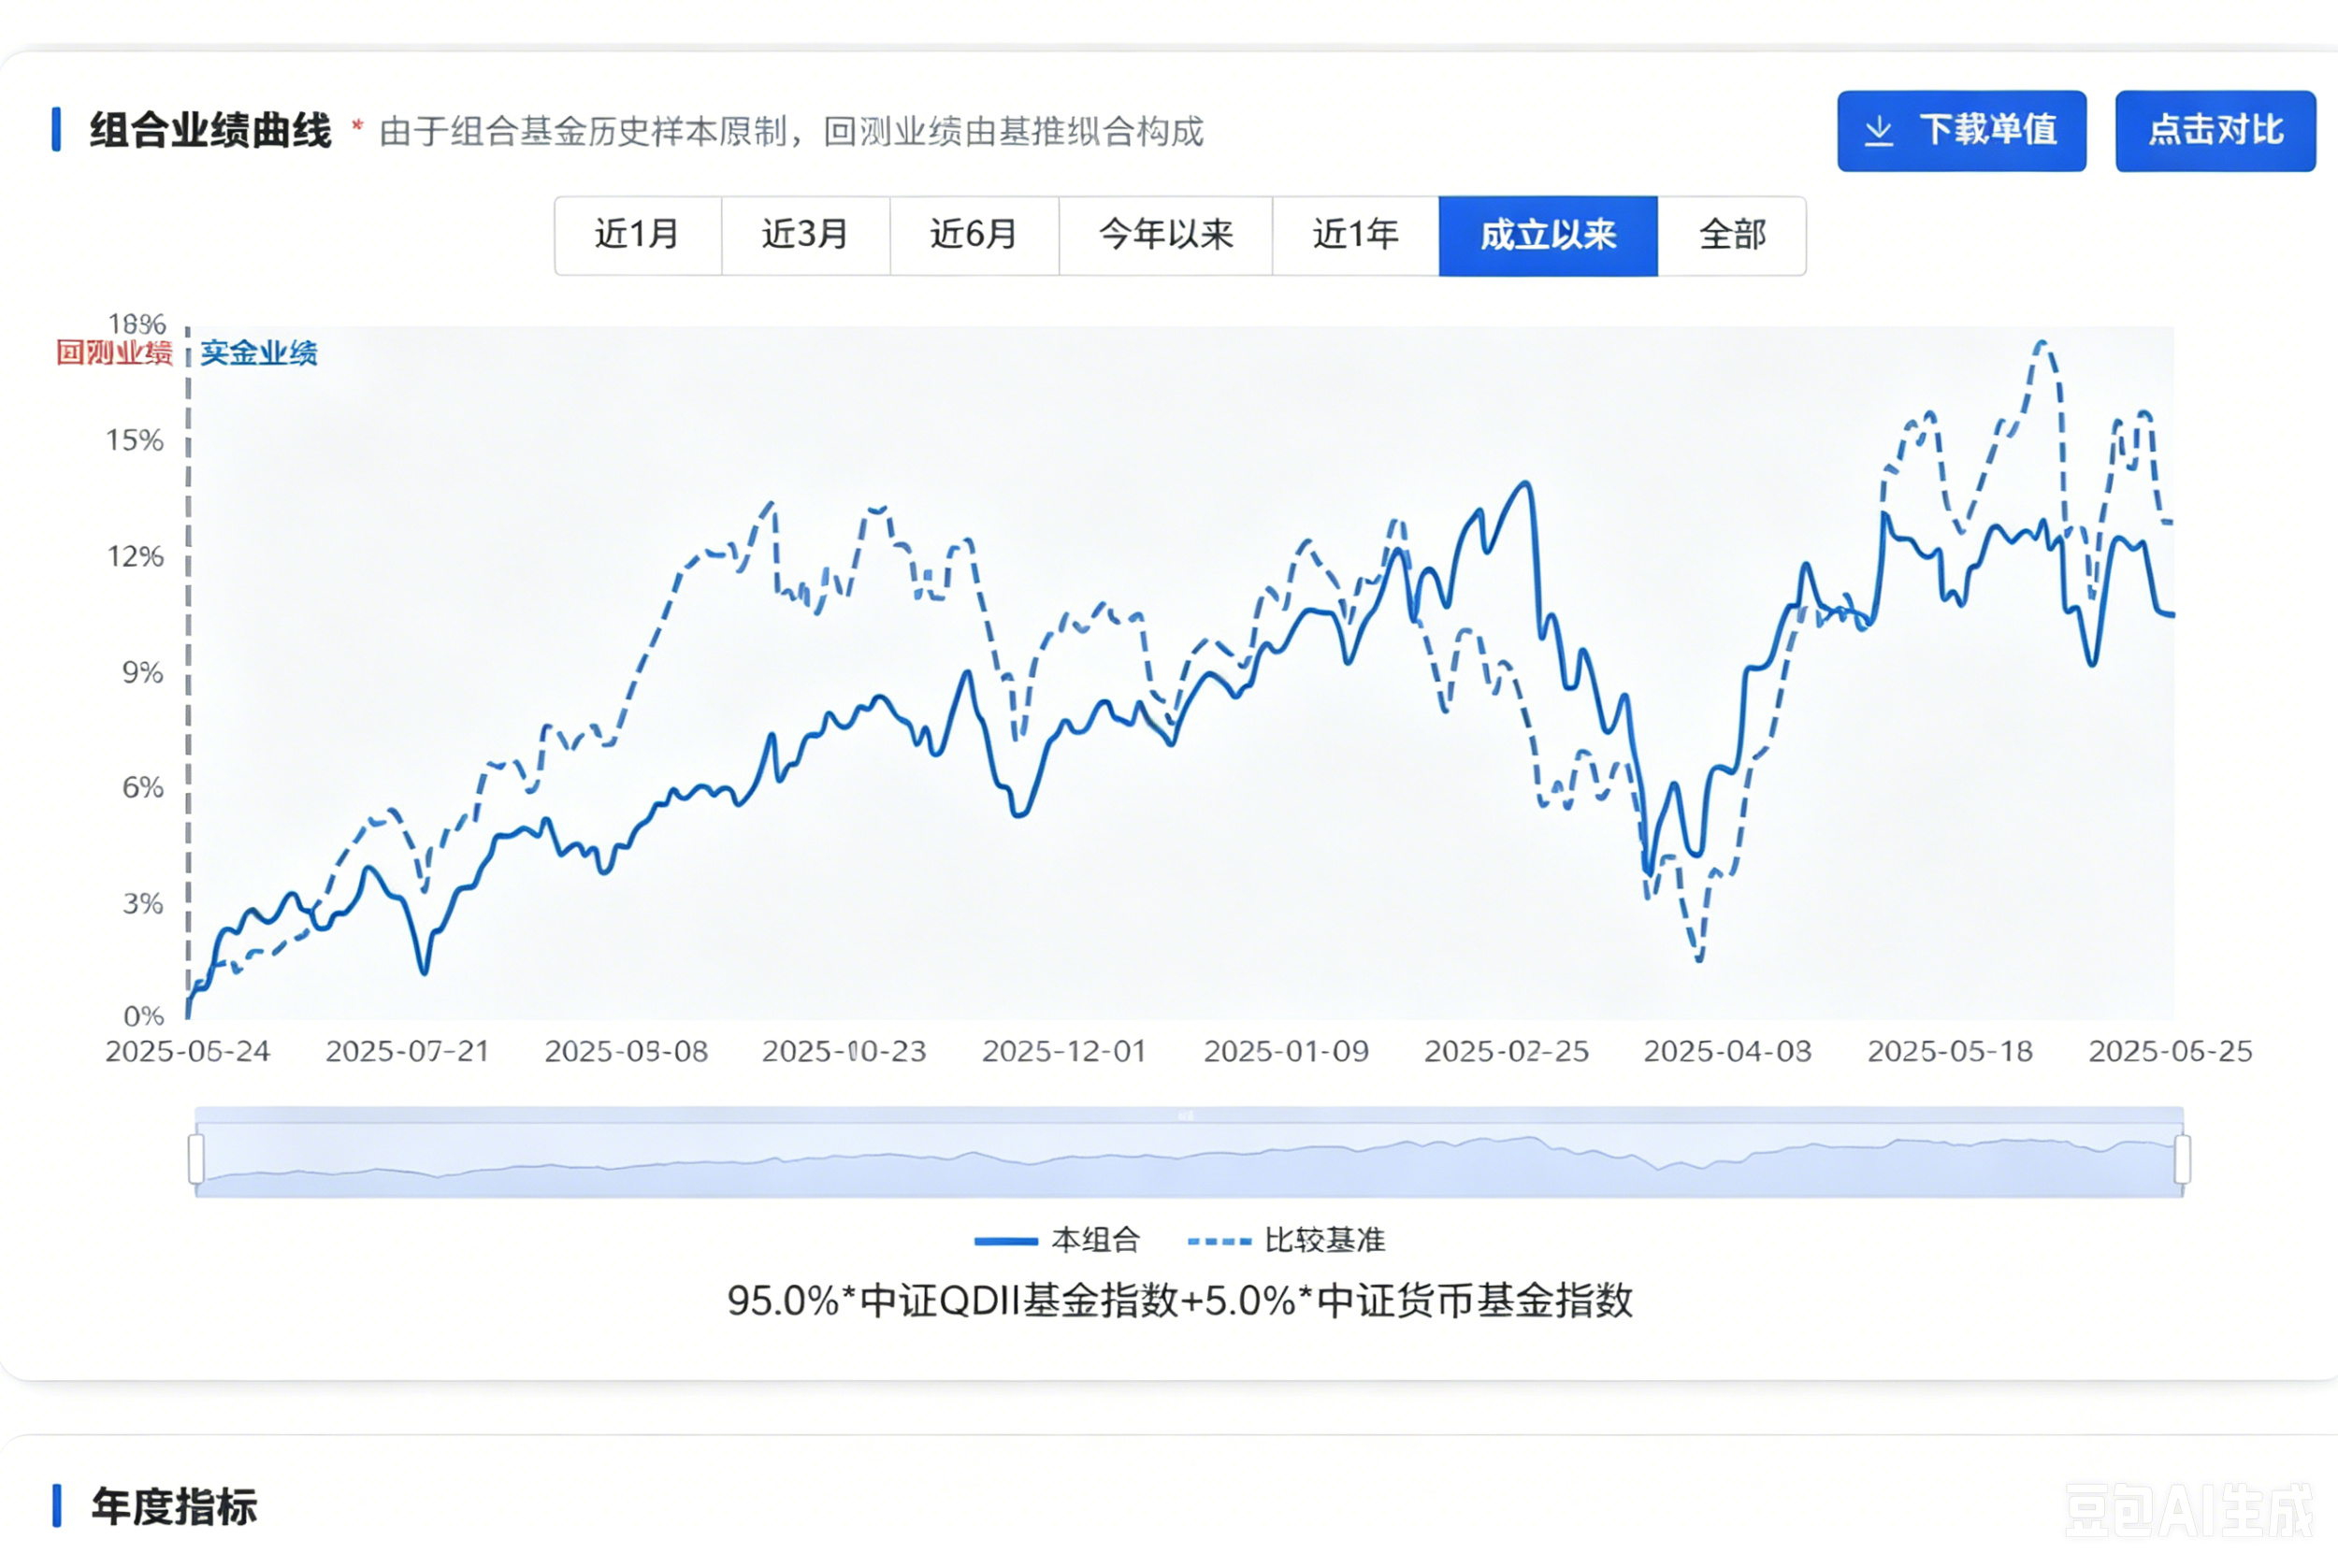
Task: Switch to the 全部 tab
Action: tap(1732, 236)
